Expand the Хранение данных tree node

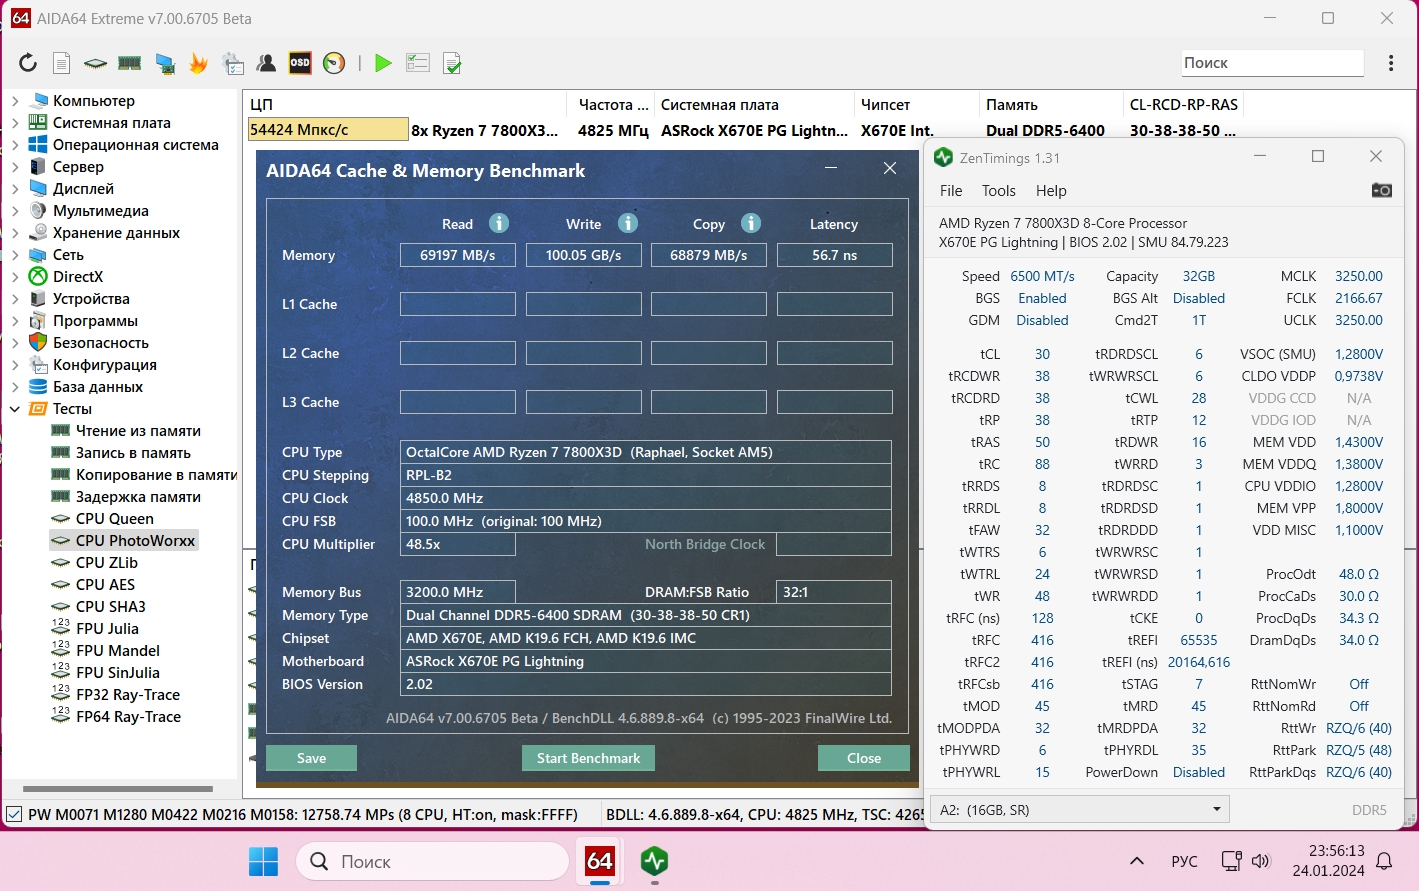tap(15, 233)
